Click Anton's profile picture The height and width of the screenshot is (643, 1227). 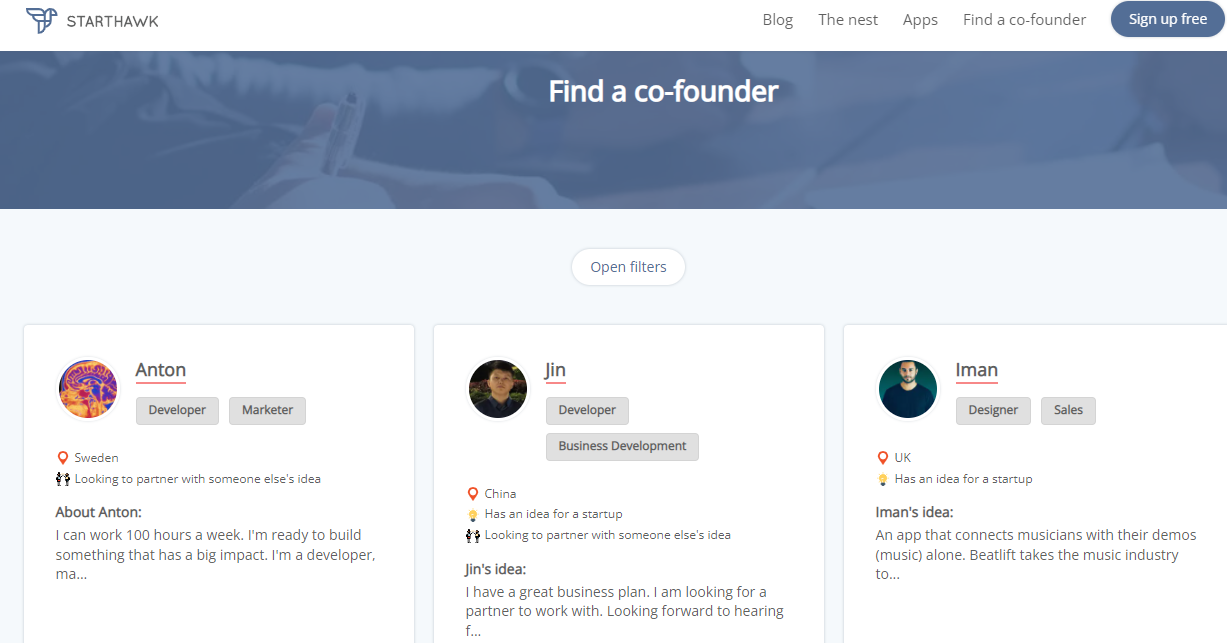[x=87, y=388]
